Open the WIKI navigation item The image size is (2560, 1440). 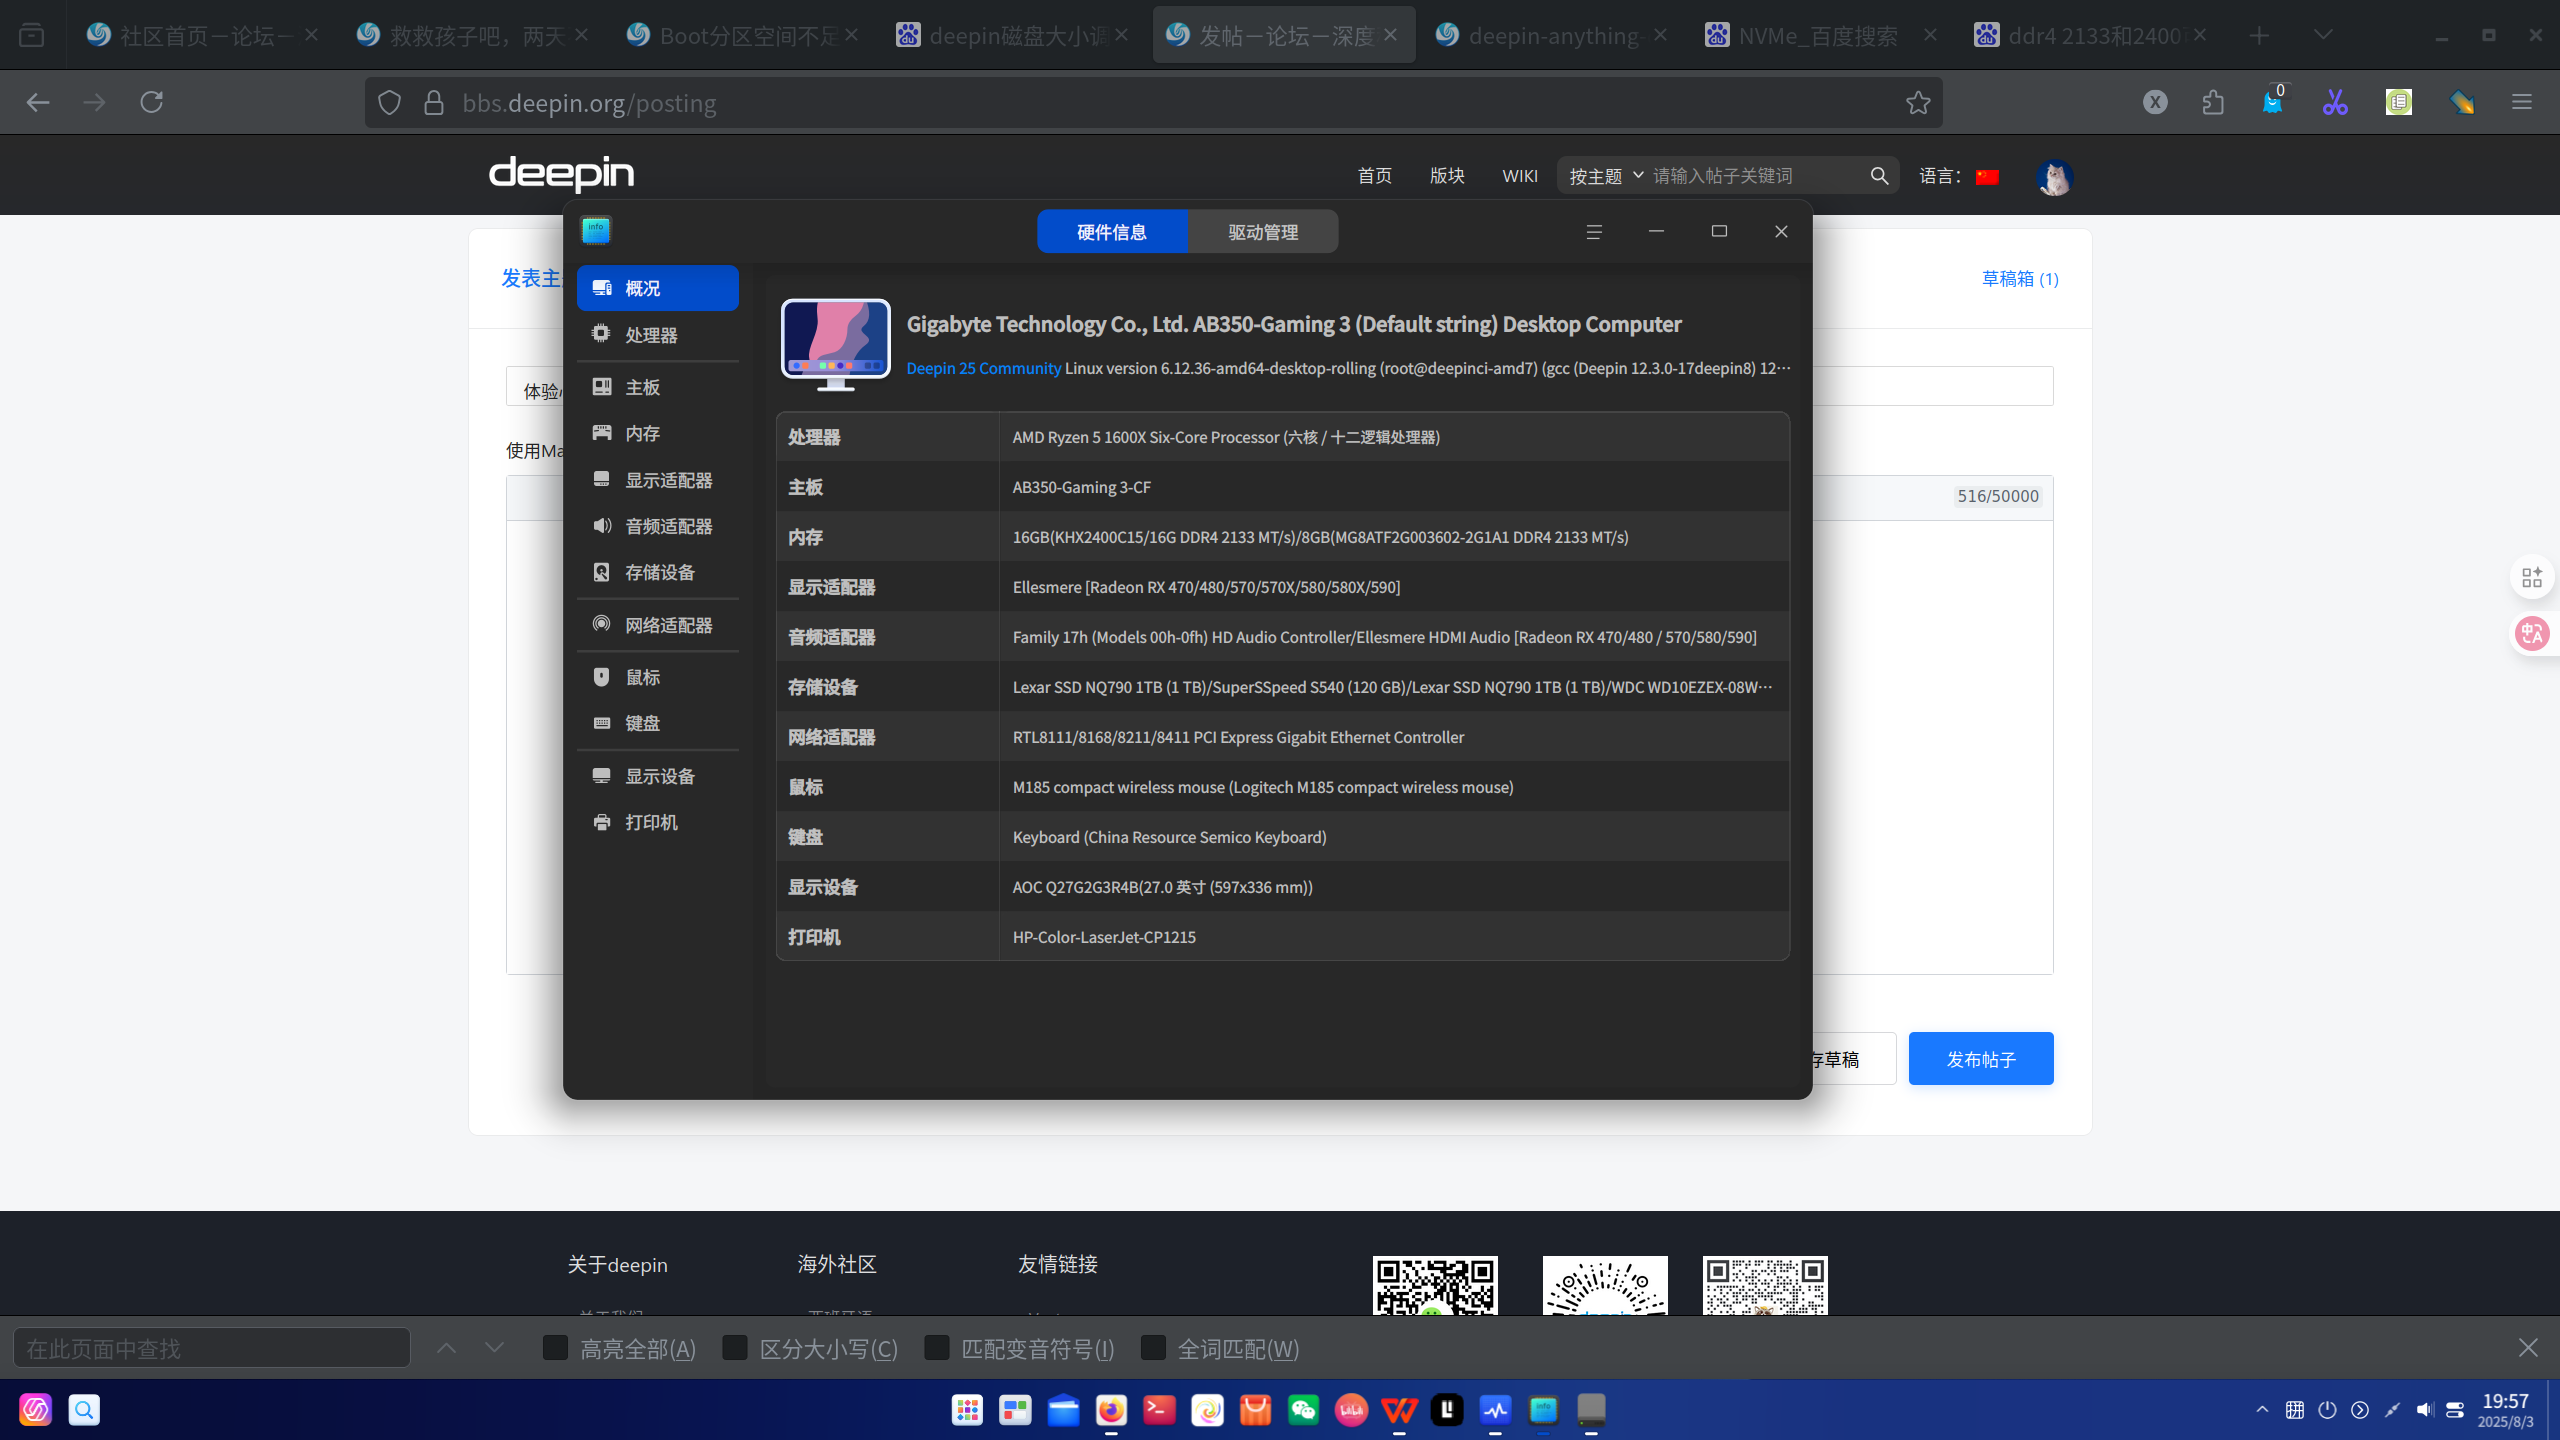coord(1520,176)
